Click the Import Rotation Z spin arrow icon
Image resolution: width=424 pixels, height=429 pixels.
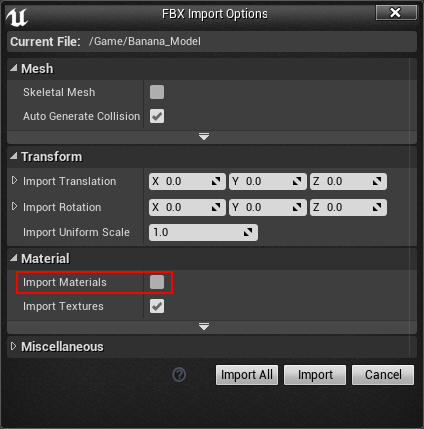click(377, 207)
